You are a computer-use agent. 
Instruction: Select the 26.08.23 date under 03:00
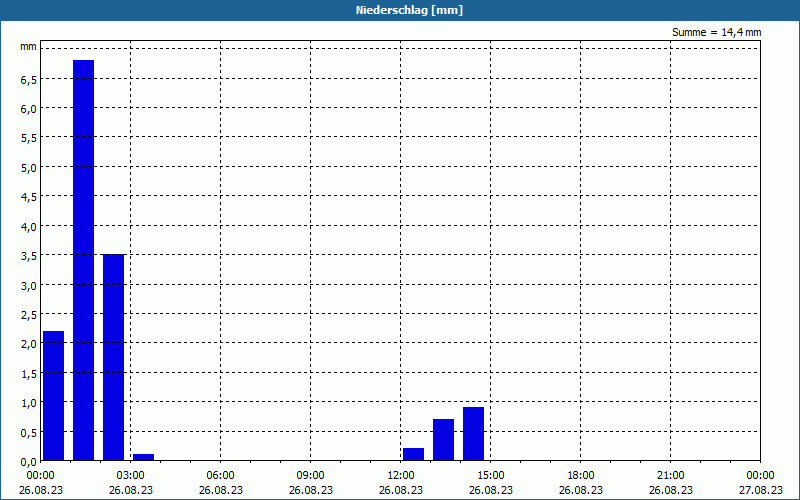[131, 490]
